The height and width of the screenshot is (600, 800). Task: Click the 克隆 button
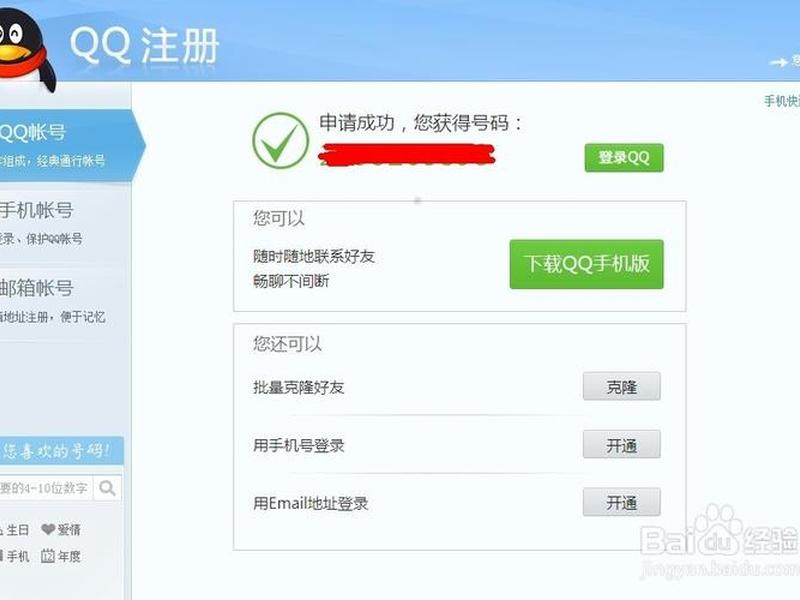621,386
